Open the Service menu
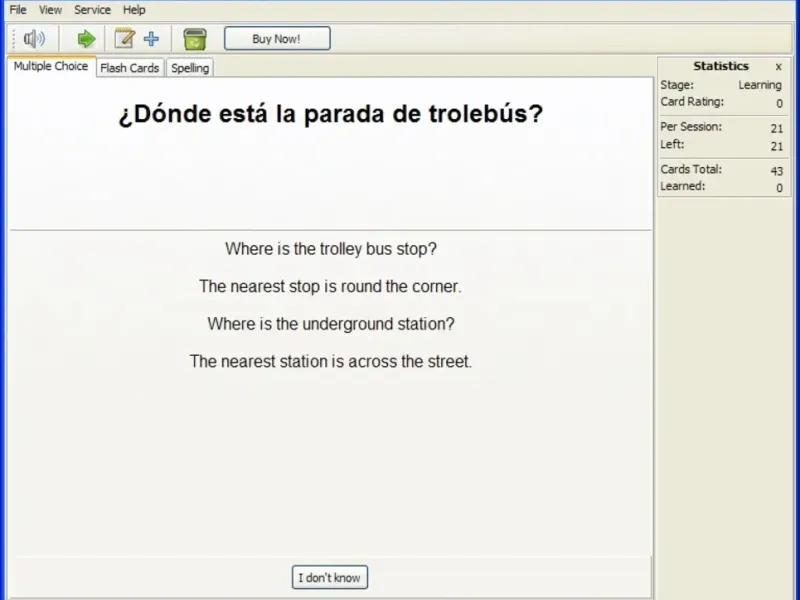Image resolution: width=800 pixels, height=600 pixels. click(x=92, y=10)
